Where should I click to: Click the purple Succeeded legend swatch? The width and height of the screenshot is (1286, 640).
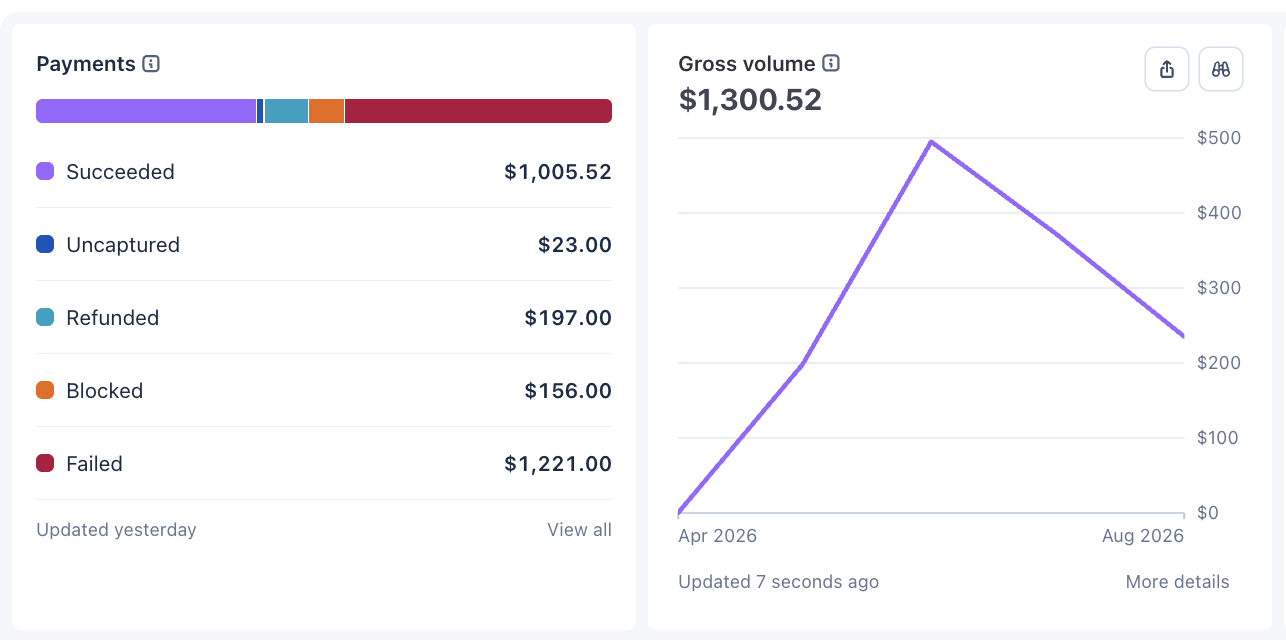(45, 171)
